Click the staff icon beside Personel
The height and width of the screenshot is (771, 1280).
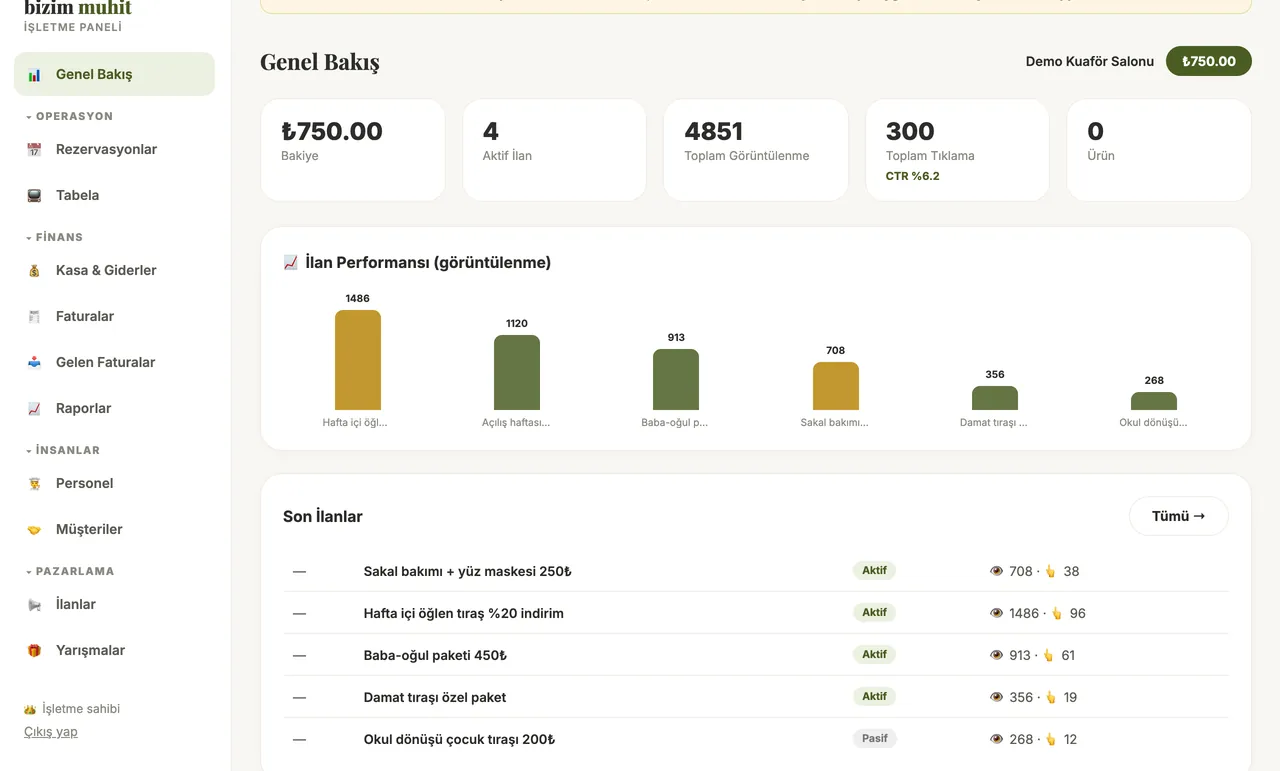(x=34, y=484)
